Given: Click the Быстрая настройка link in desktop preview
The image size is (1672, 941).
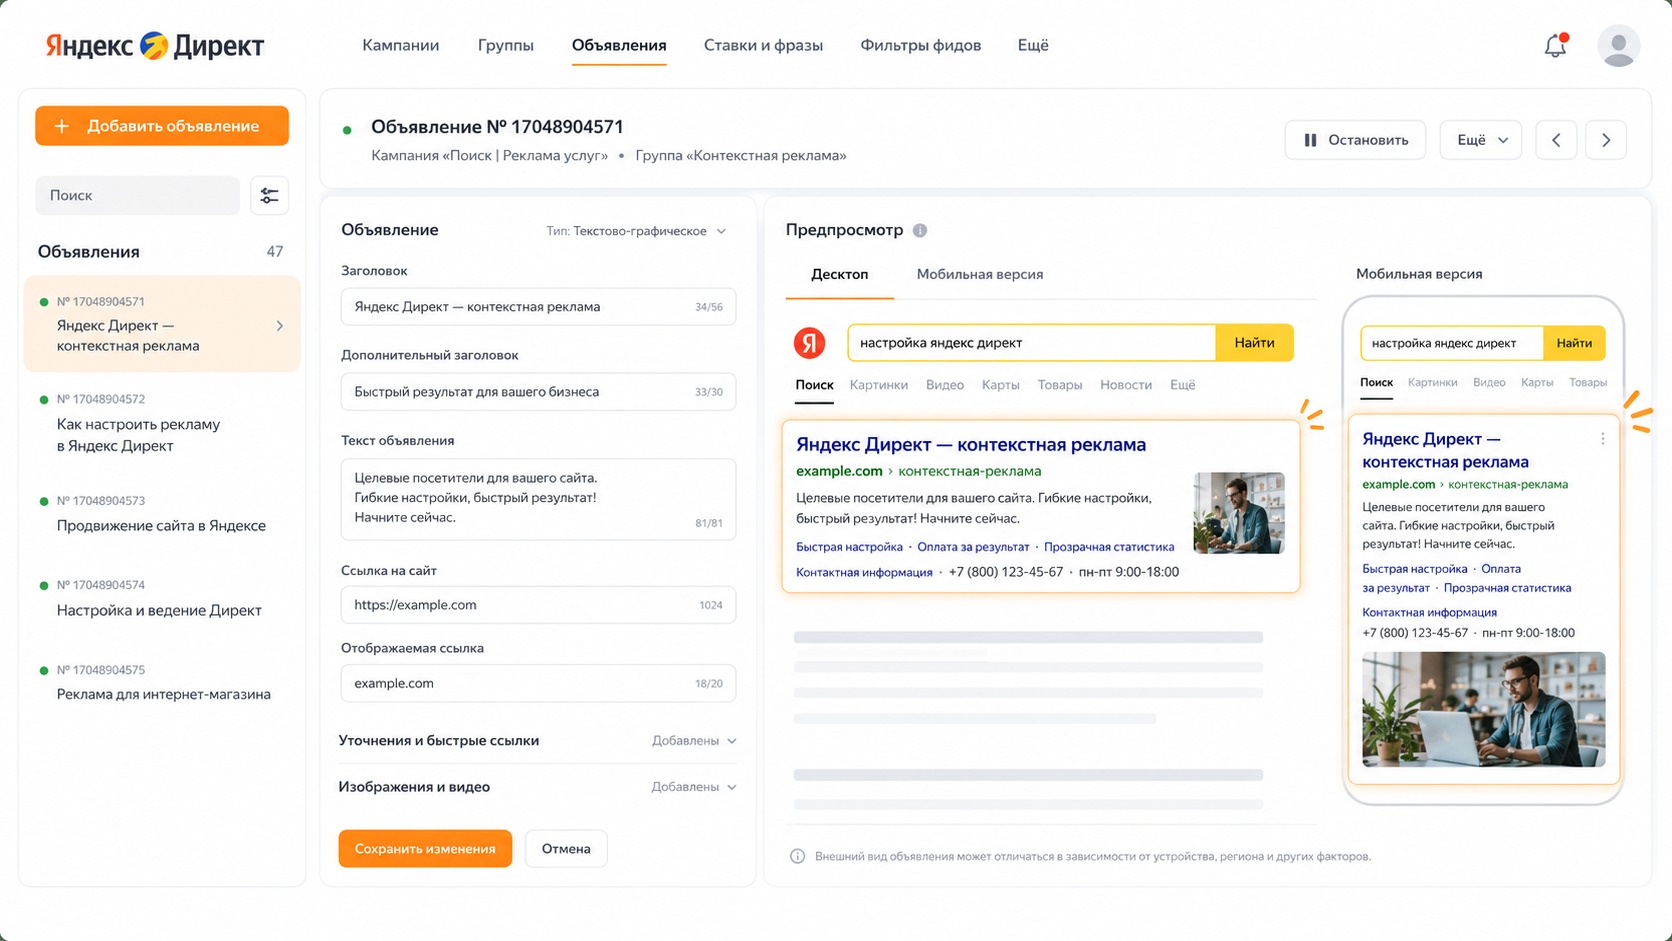Looking at the screenshot, I should (x=849, y=547).
